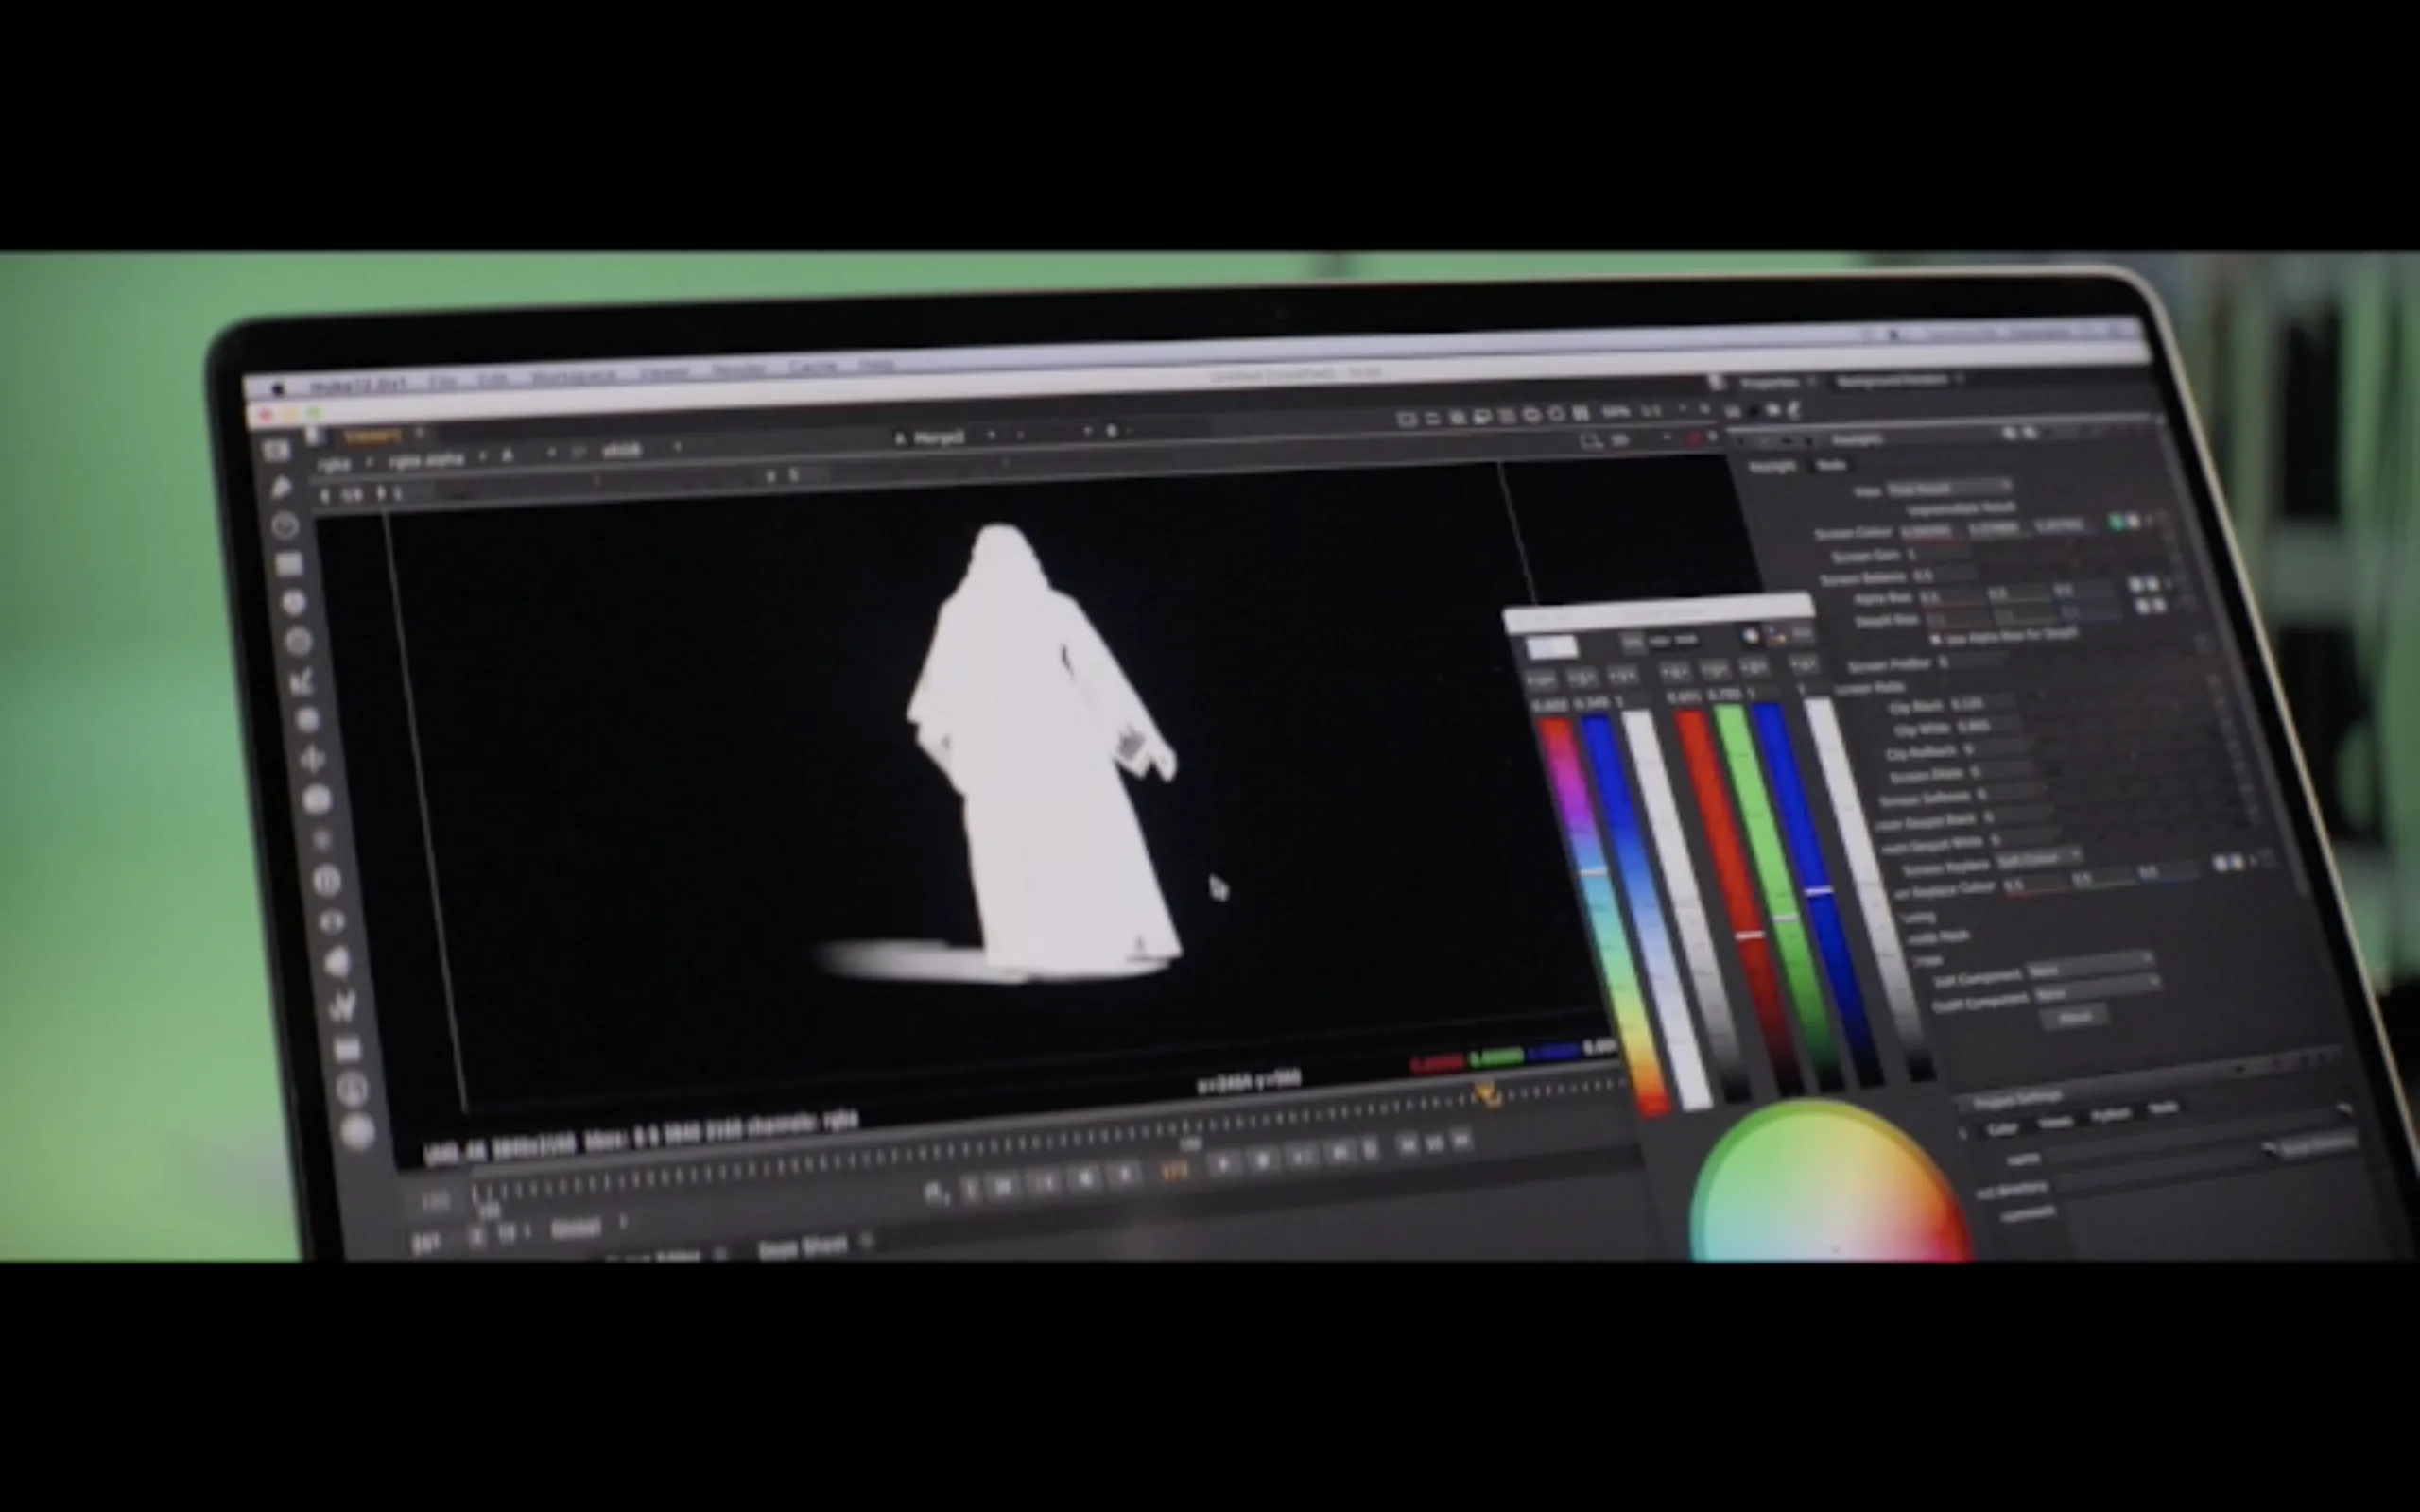Open the File menu
The height and width of the screenshot is (1512, 2420).
pyautogui.click(x=443, y=382)
